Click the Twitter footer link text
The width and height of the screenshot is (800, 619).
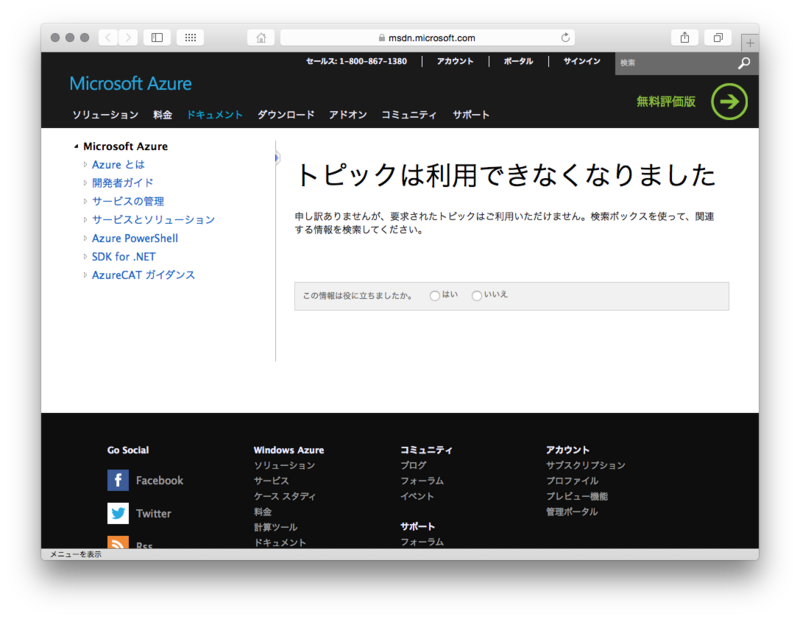(x=154, y=513)
